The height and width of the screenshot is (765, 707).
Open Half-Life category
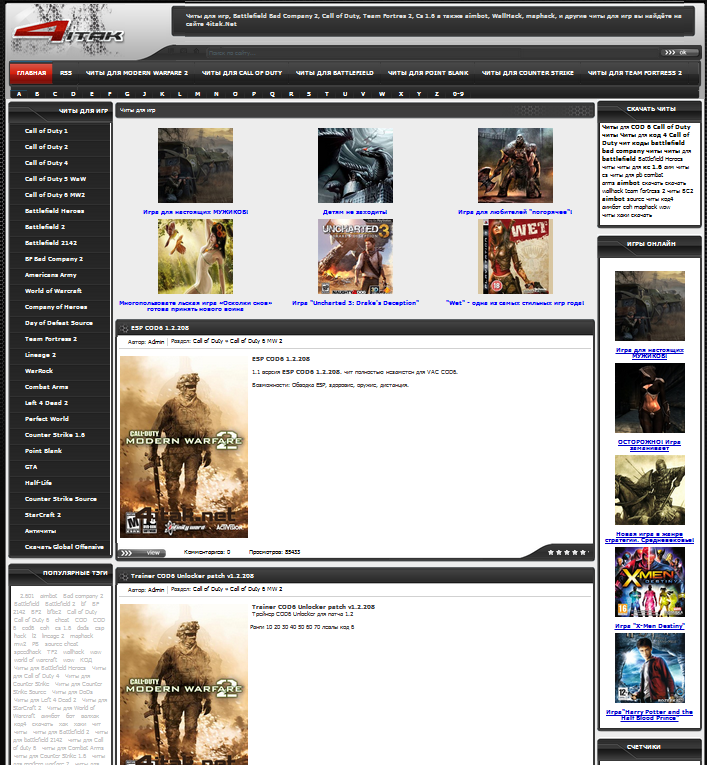pyautogui.click(x=59, y=483)
